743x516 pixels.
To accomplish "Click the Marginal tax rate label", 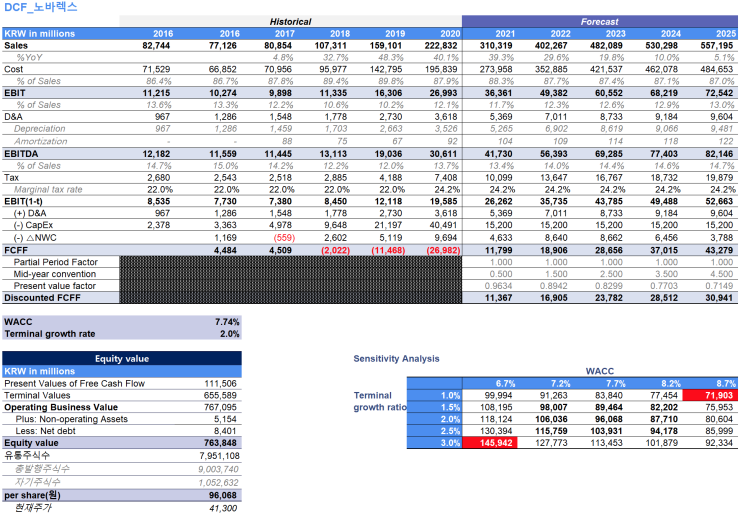I will tap(48, 190).
